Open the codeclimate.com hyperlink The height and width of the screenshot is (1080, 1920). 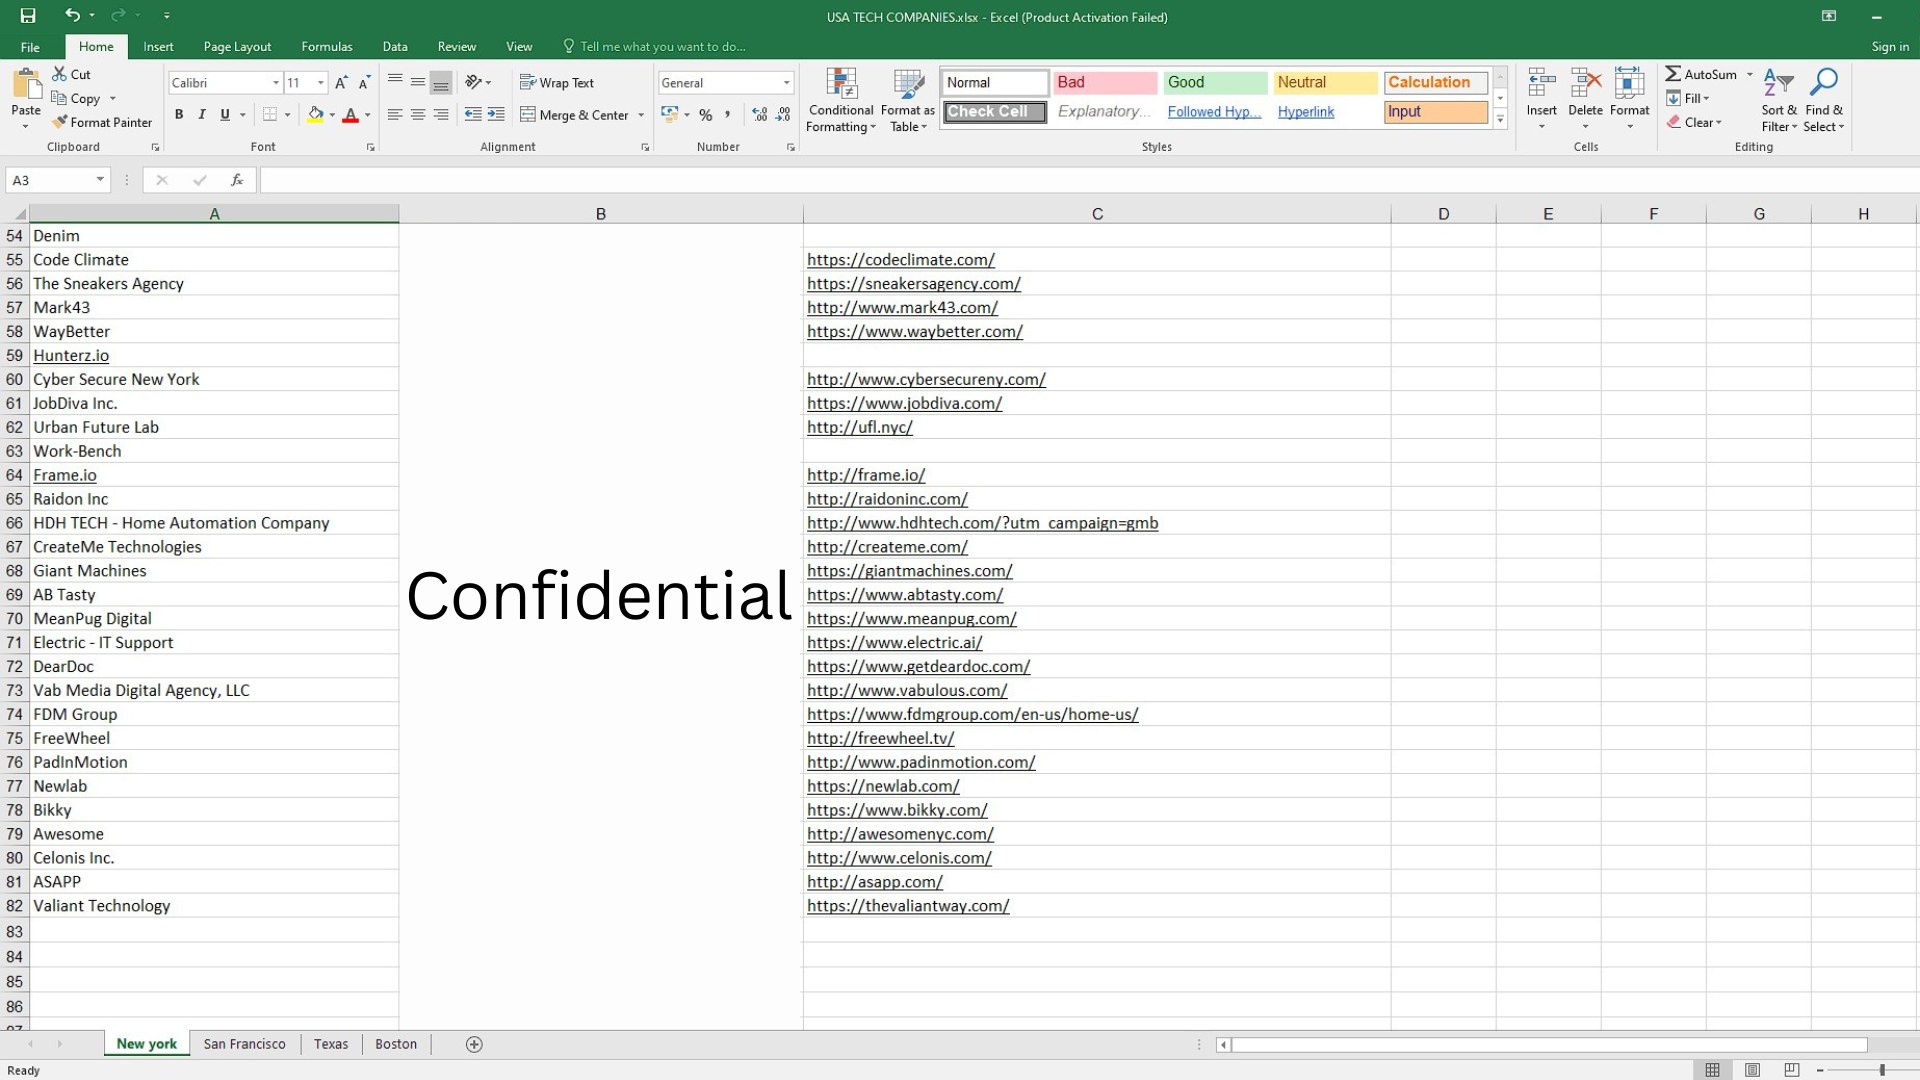point(900,260)
